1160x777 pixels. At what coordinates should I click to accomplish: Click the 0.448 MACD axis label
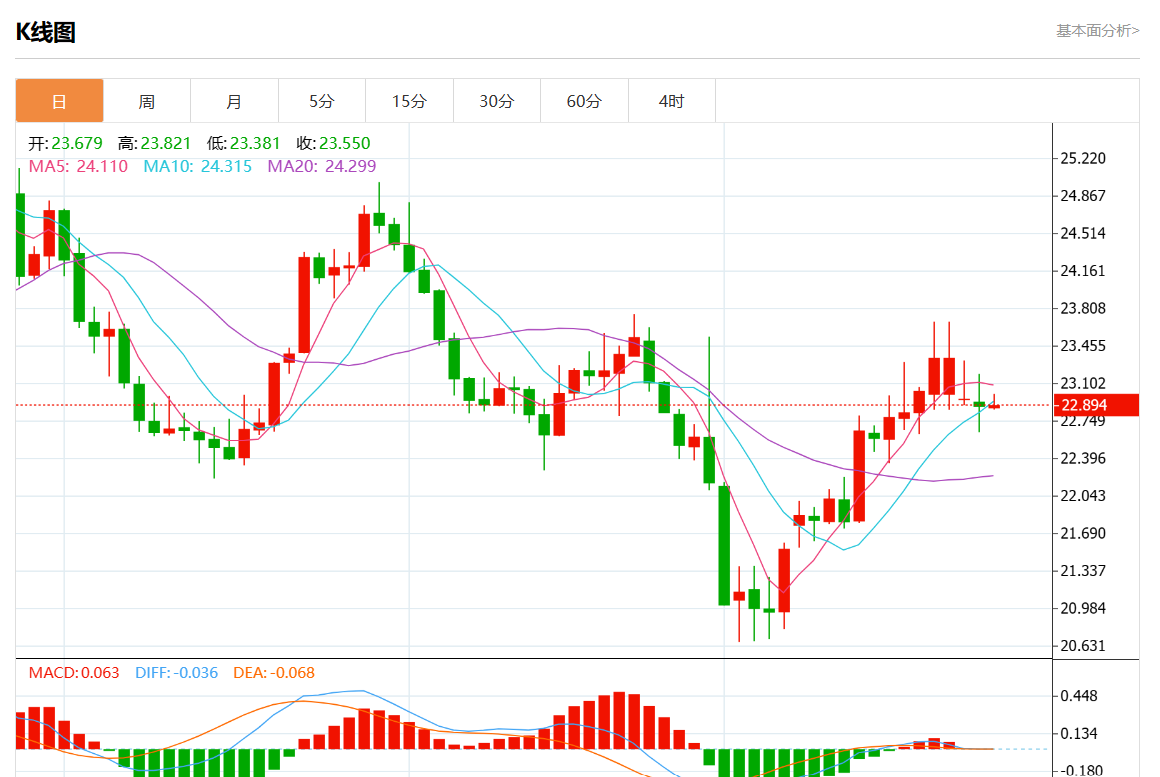[1079, 696]
